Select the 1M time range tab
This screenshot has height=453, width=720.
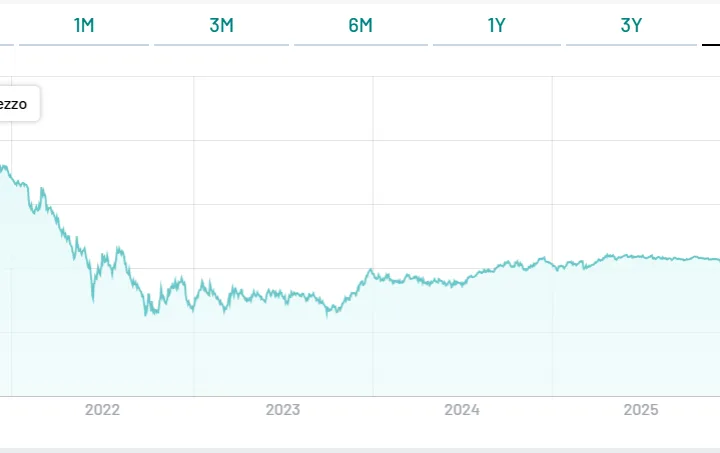(84, 25)
